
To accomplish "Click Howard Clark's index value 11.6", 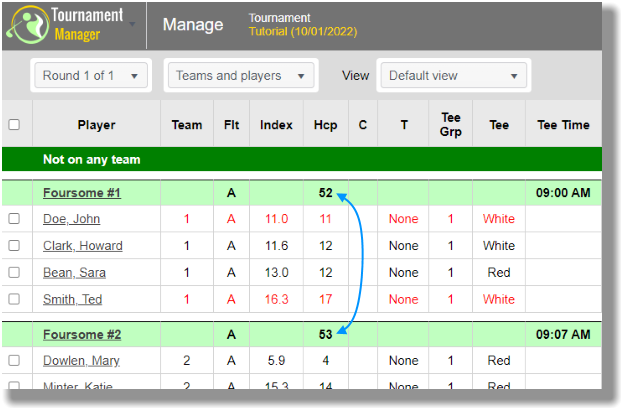I will pos(276,245).
